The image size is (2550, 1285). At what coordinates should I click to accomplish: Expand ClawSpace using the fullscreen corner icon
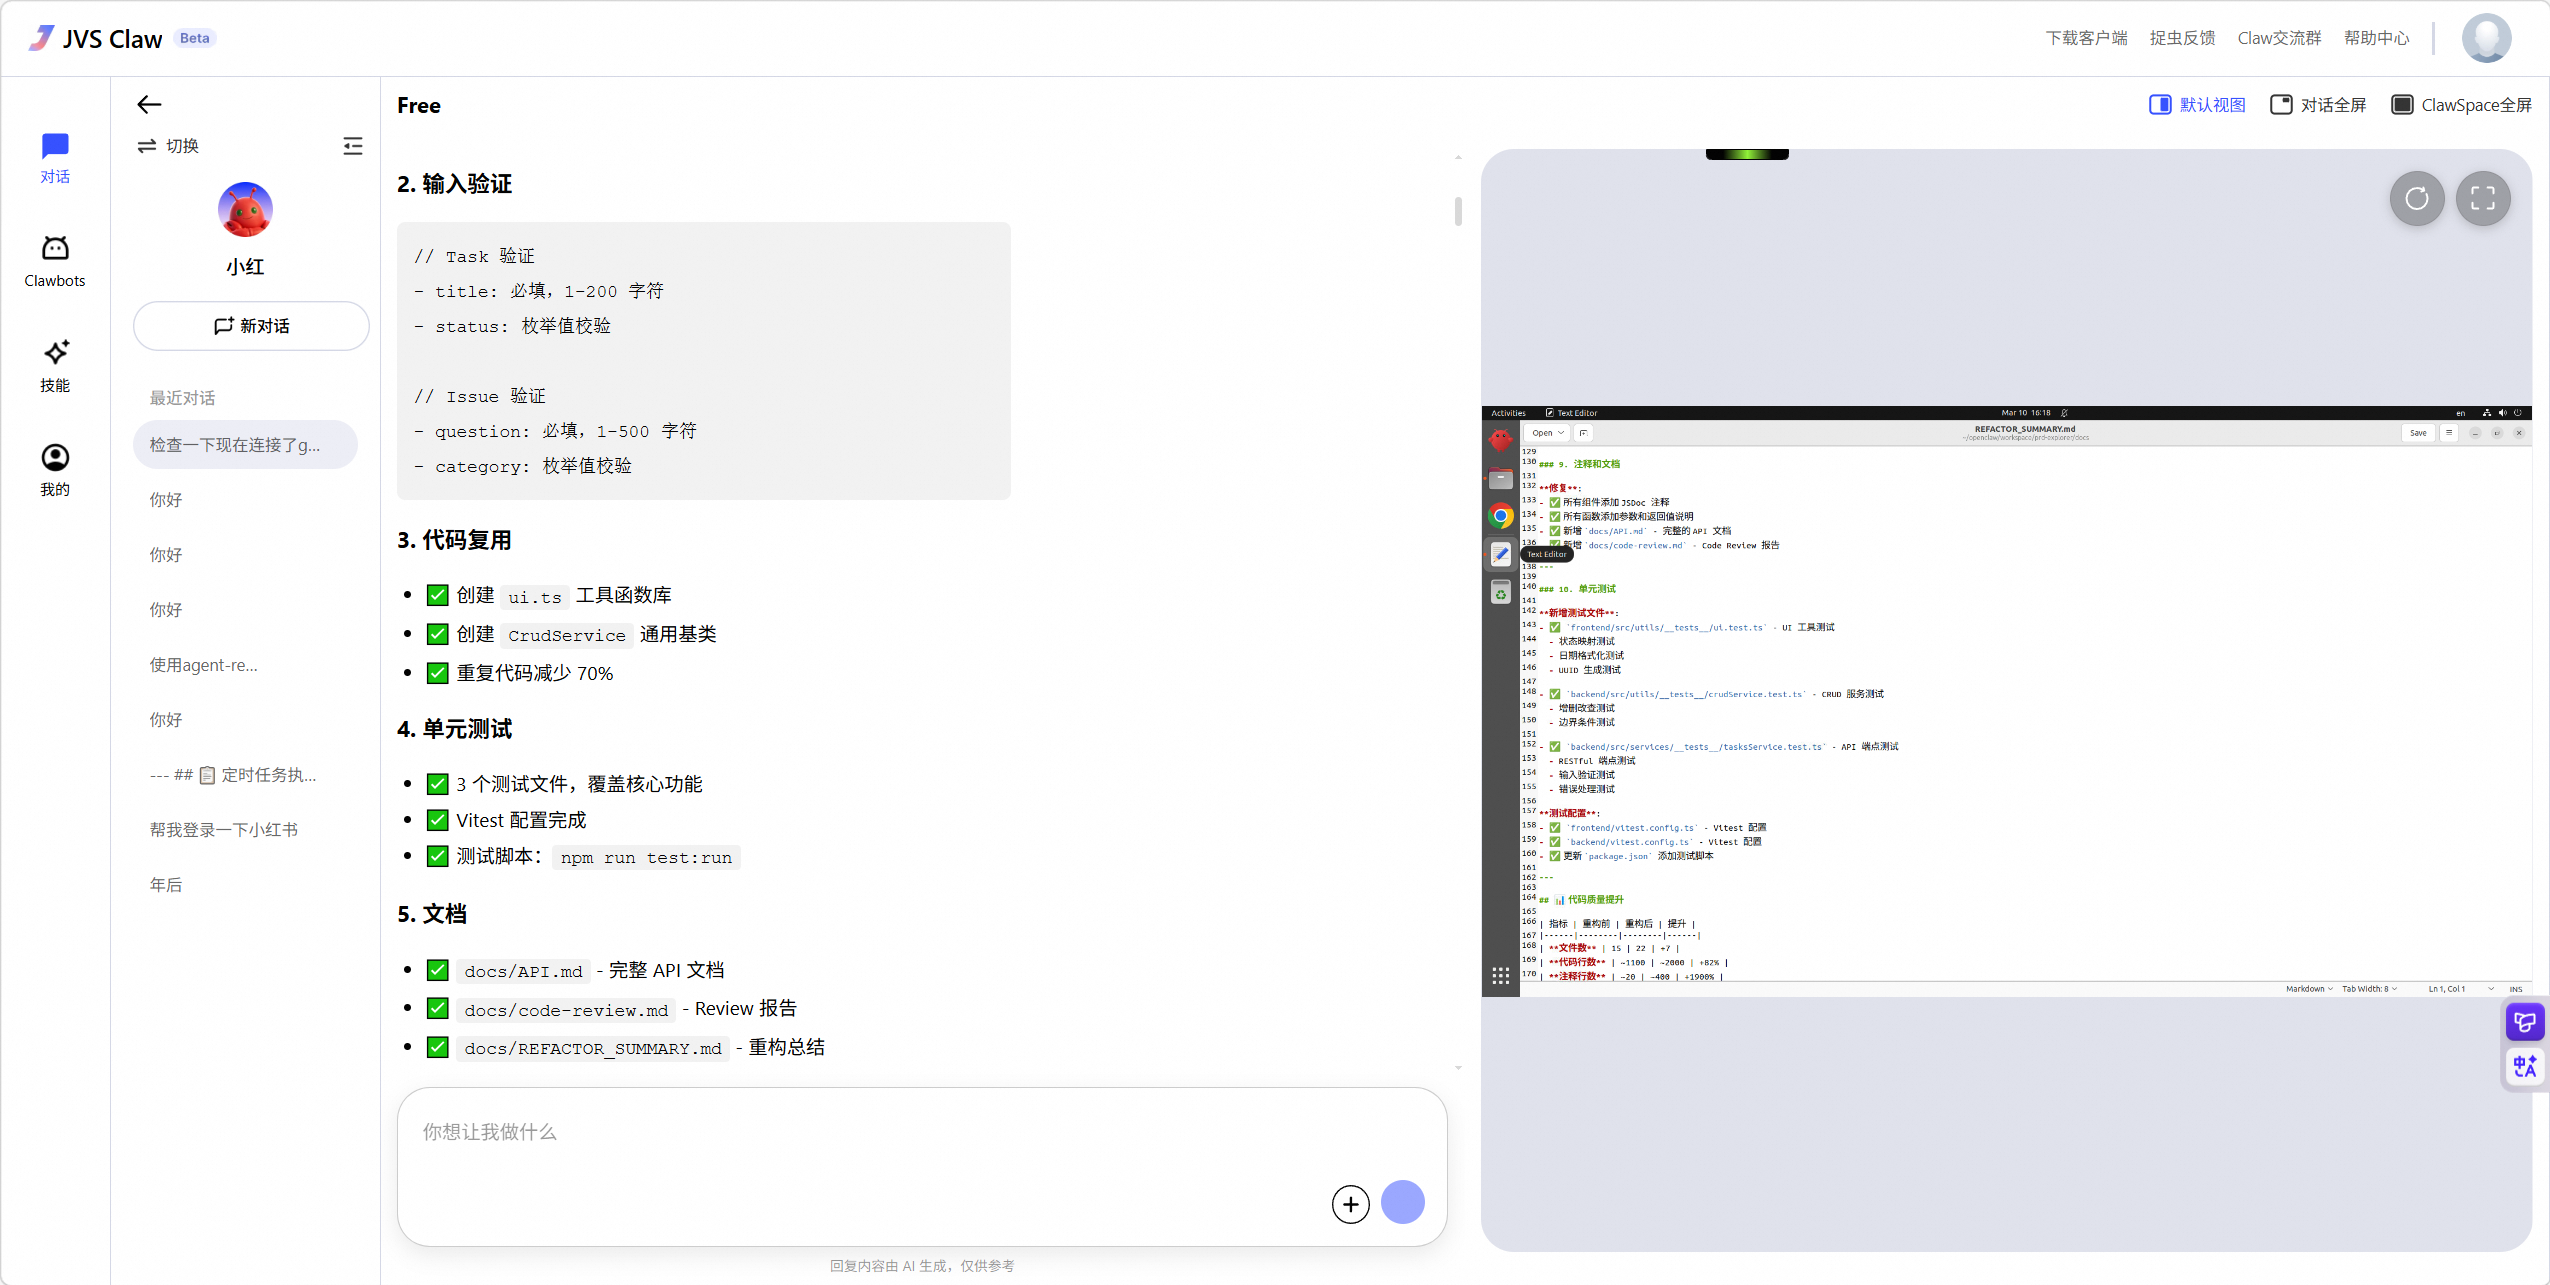tap(2484, 199)
